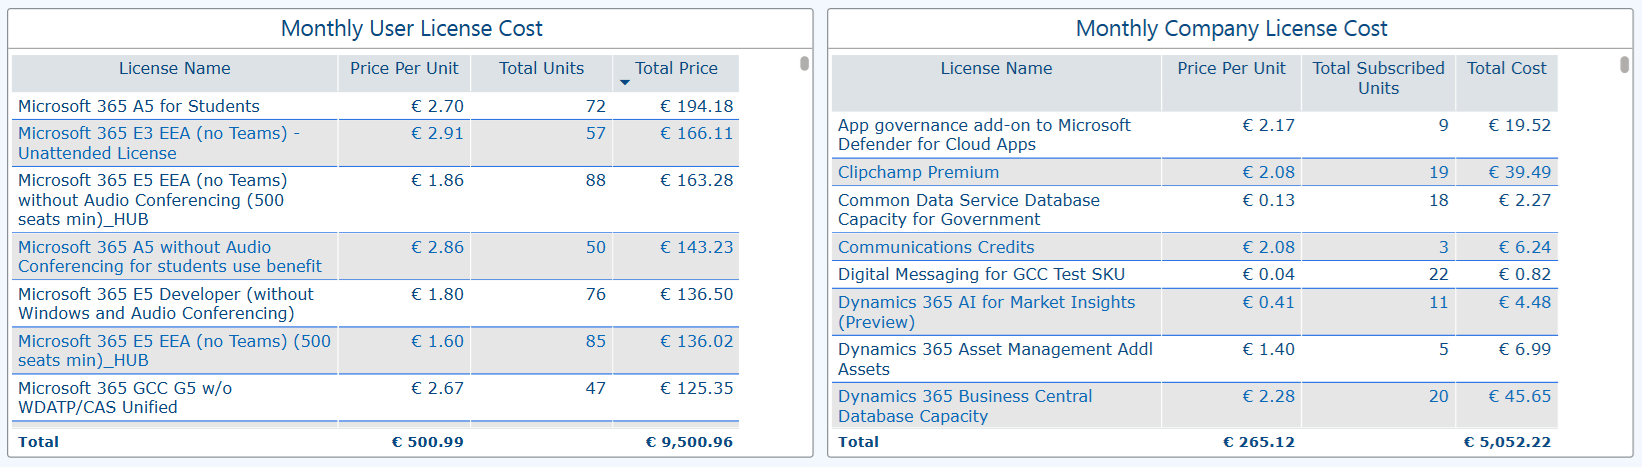This screenshot has height=467, width=1642.
Task: Sort user table by Price Per Unit header
Action: click(x=404, y=69)
